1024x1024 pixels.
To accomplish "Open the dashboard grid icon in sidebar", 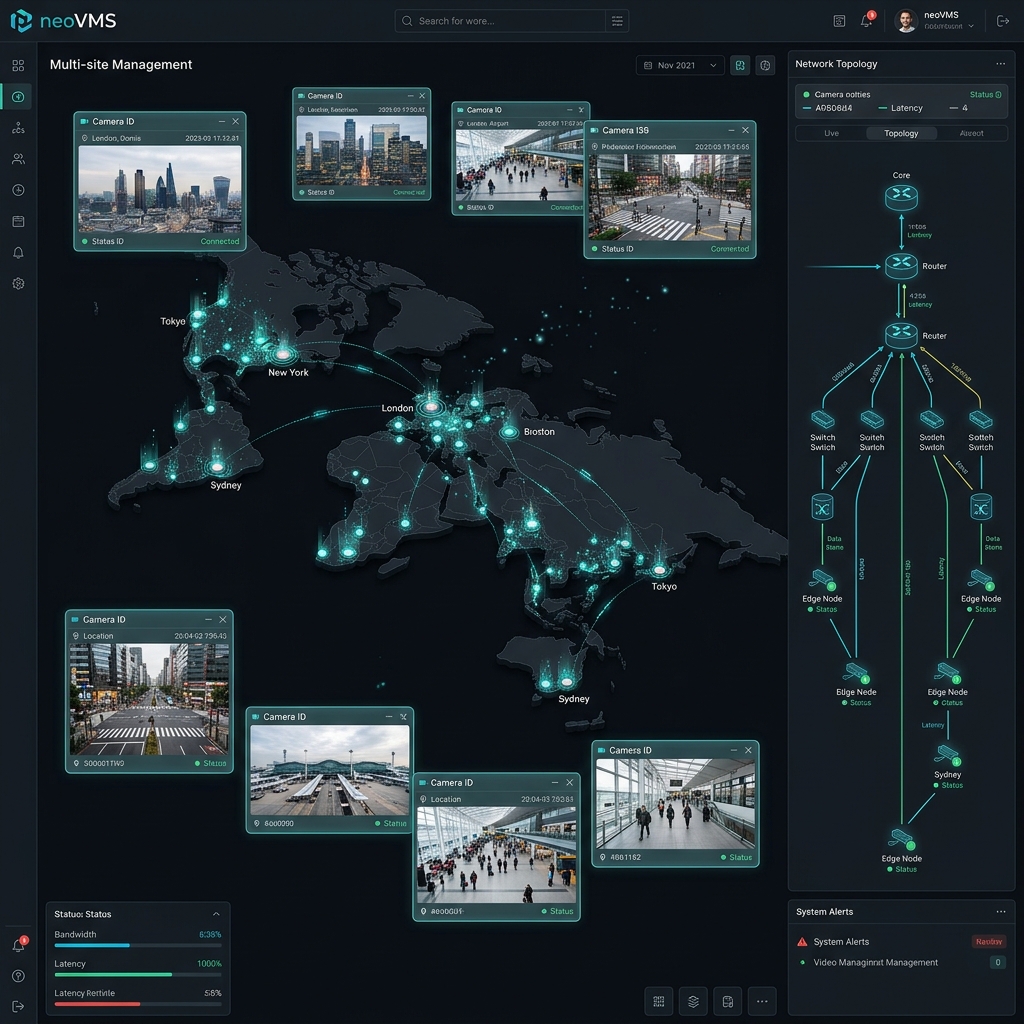I will [18, 65].
